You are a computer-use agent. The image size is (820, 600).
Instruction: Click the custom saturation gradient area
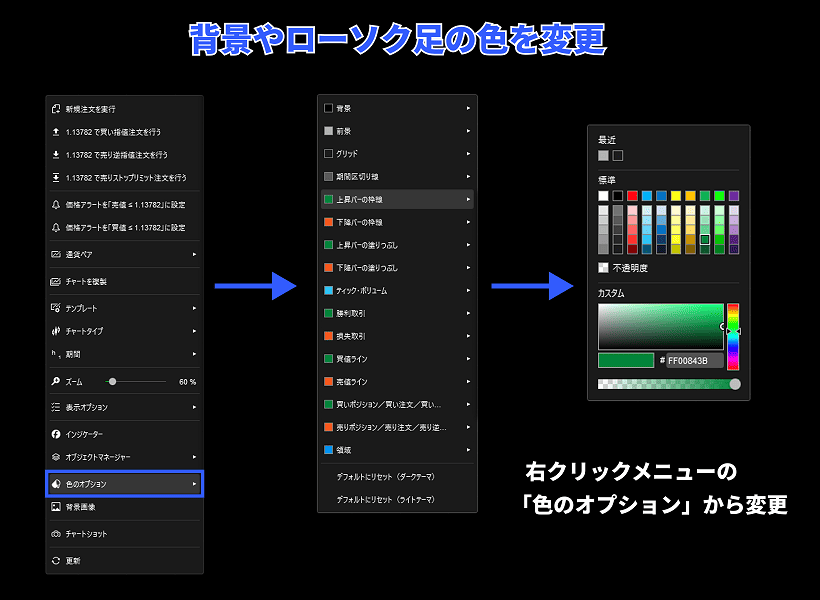661,326
